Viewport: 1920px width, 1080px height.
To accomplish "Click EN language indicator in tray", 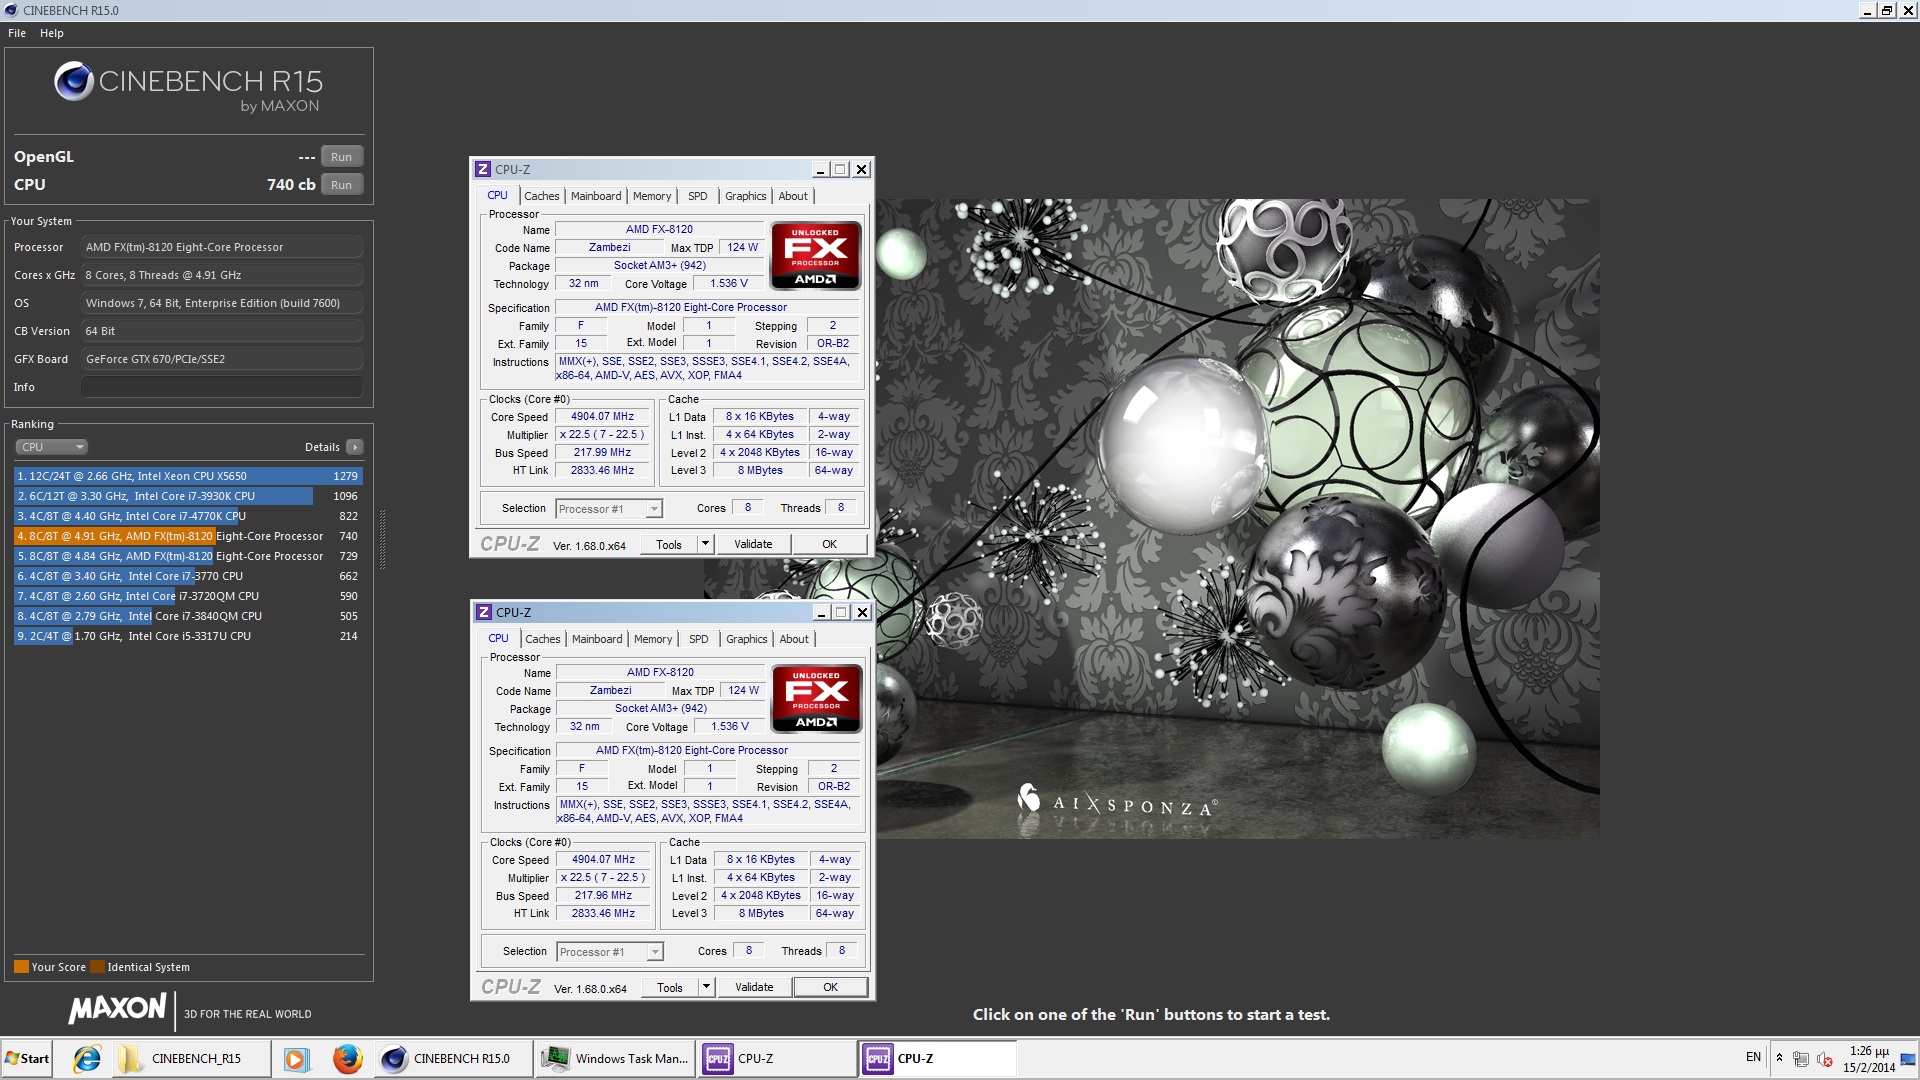I will [1753, 1057].
